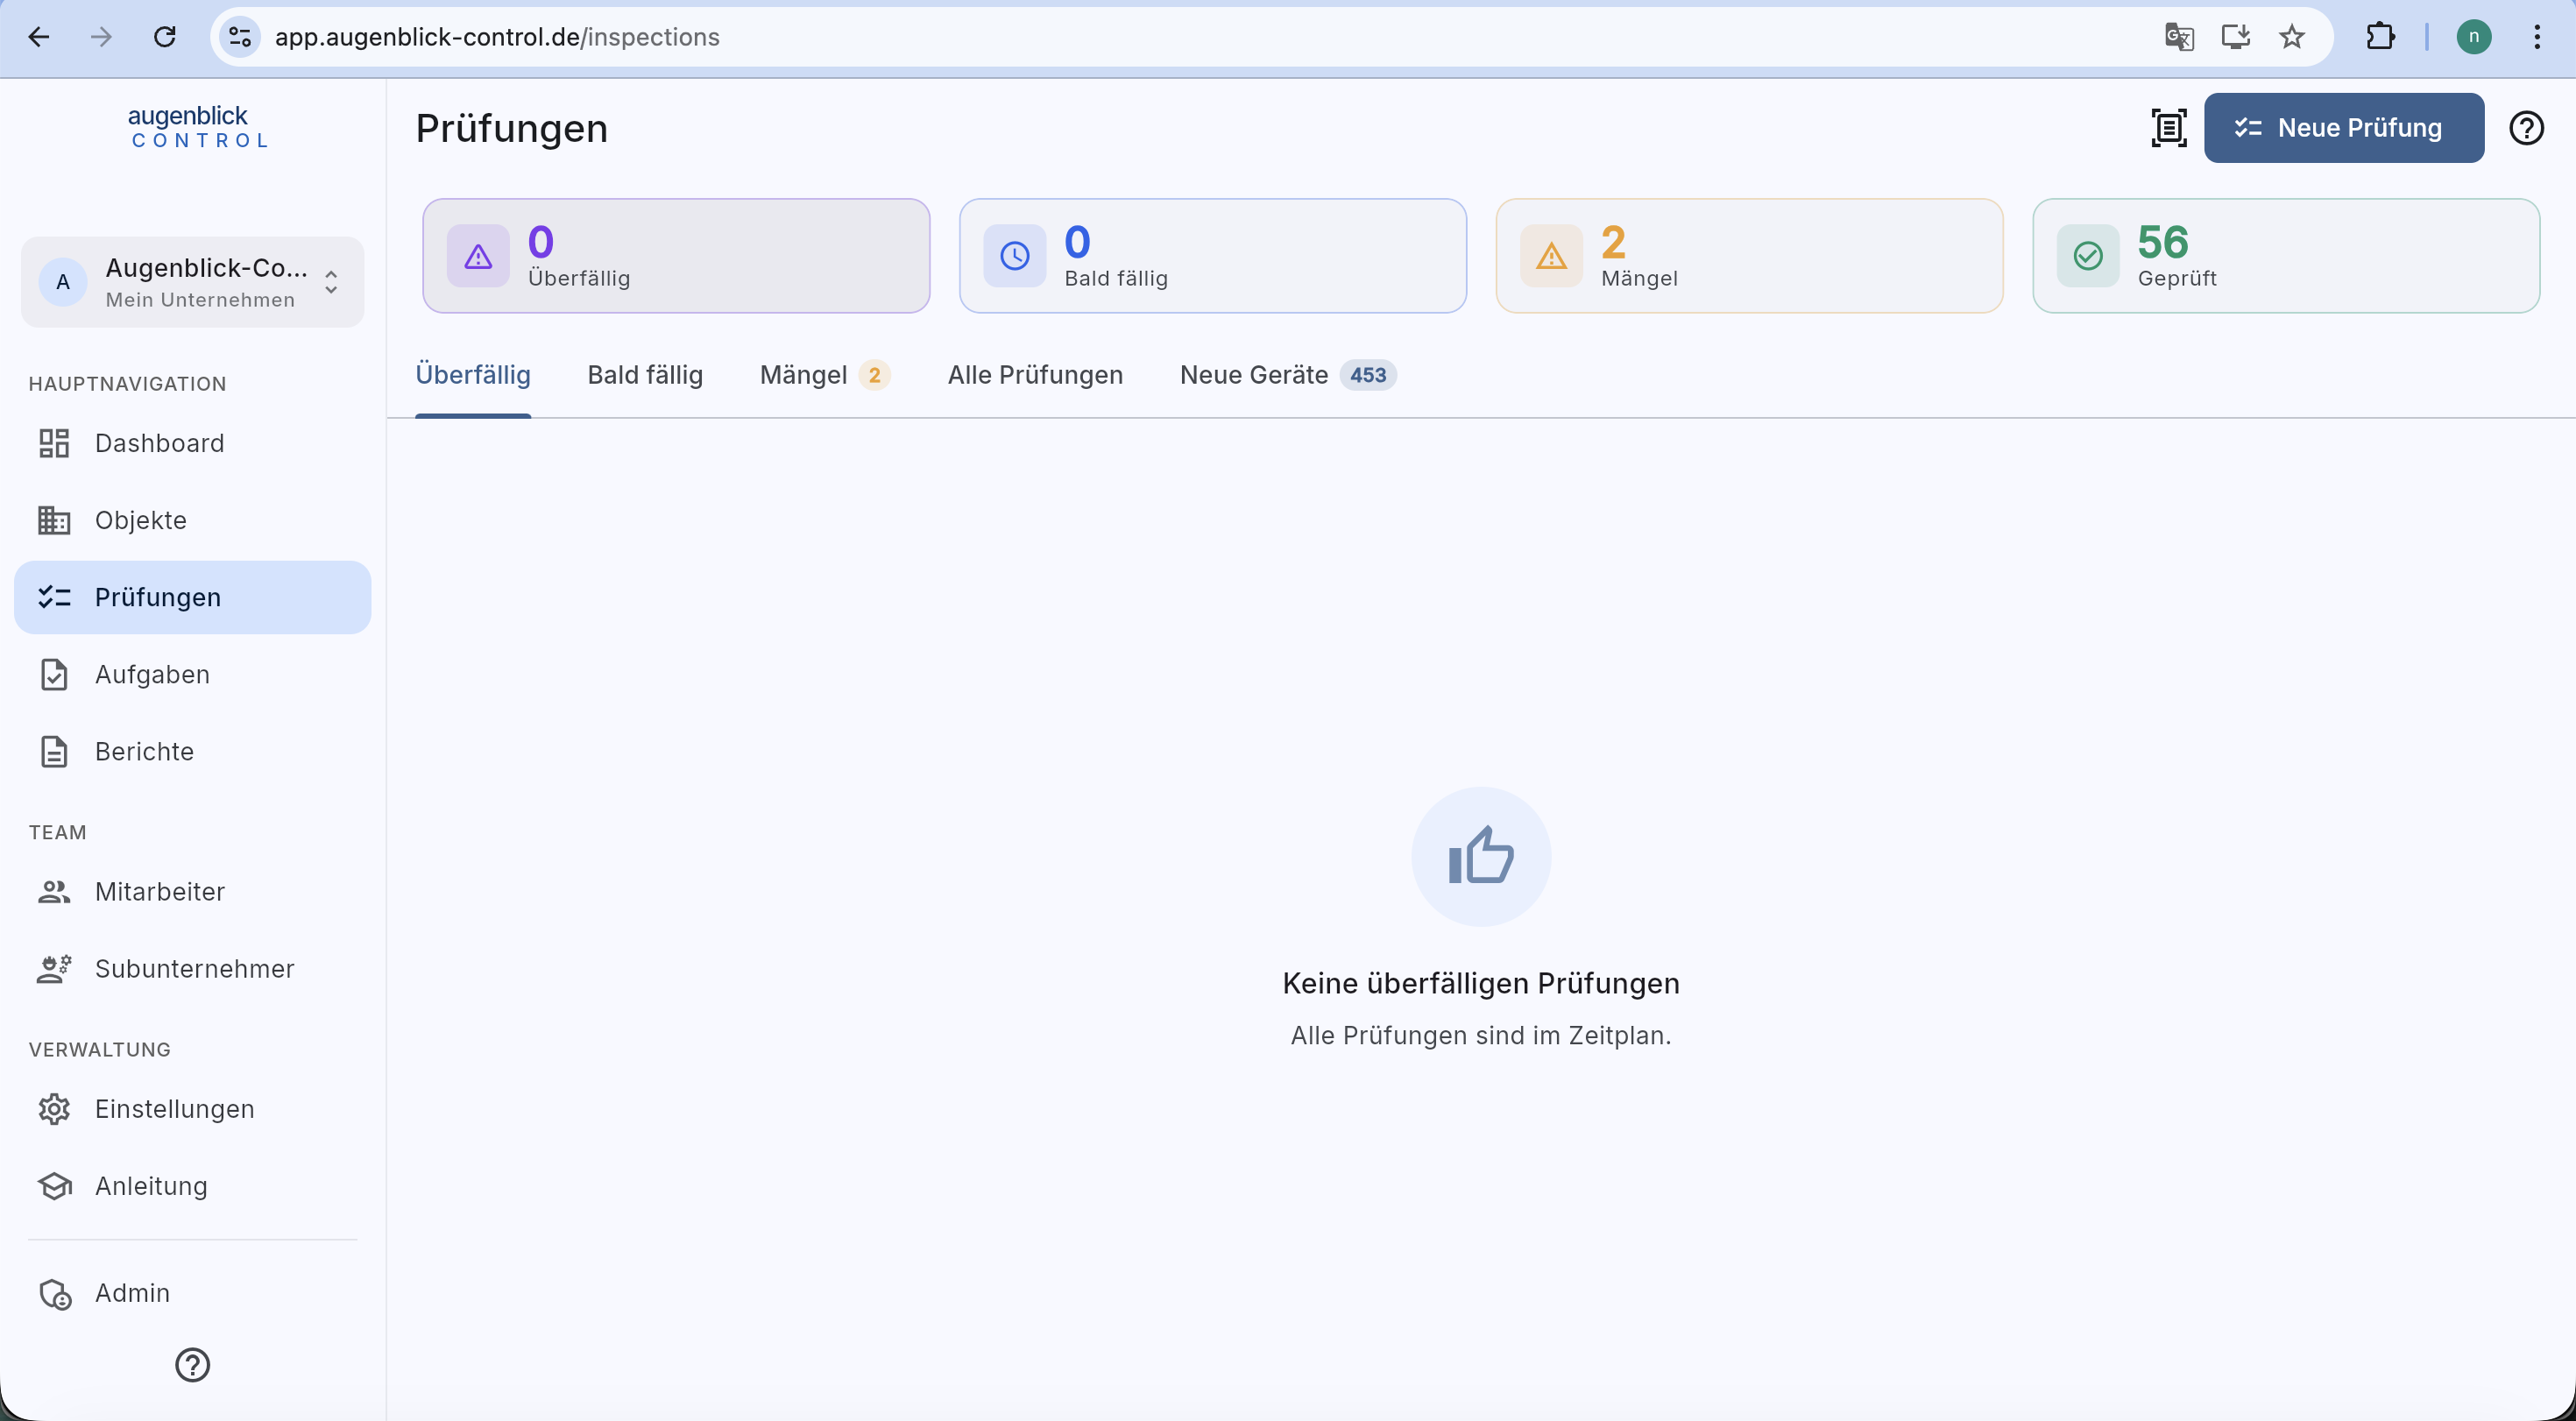This screenshot has width=2576, height=1421.
Task: Switch to the Neue Geräte tab
Action: (x=1288, y=375)
